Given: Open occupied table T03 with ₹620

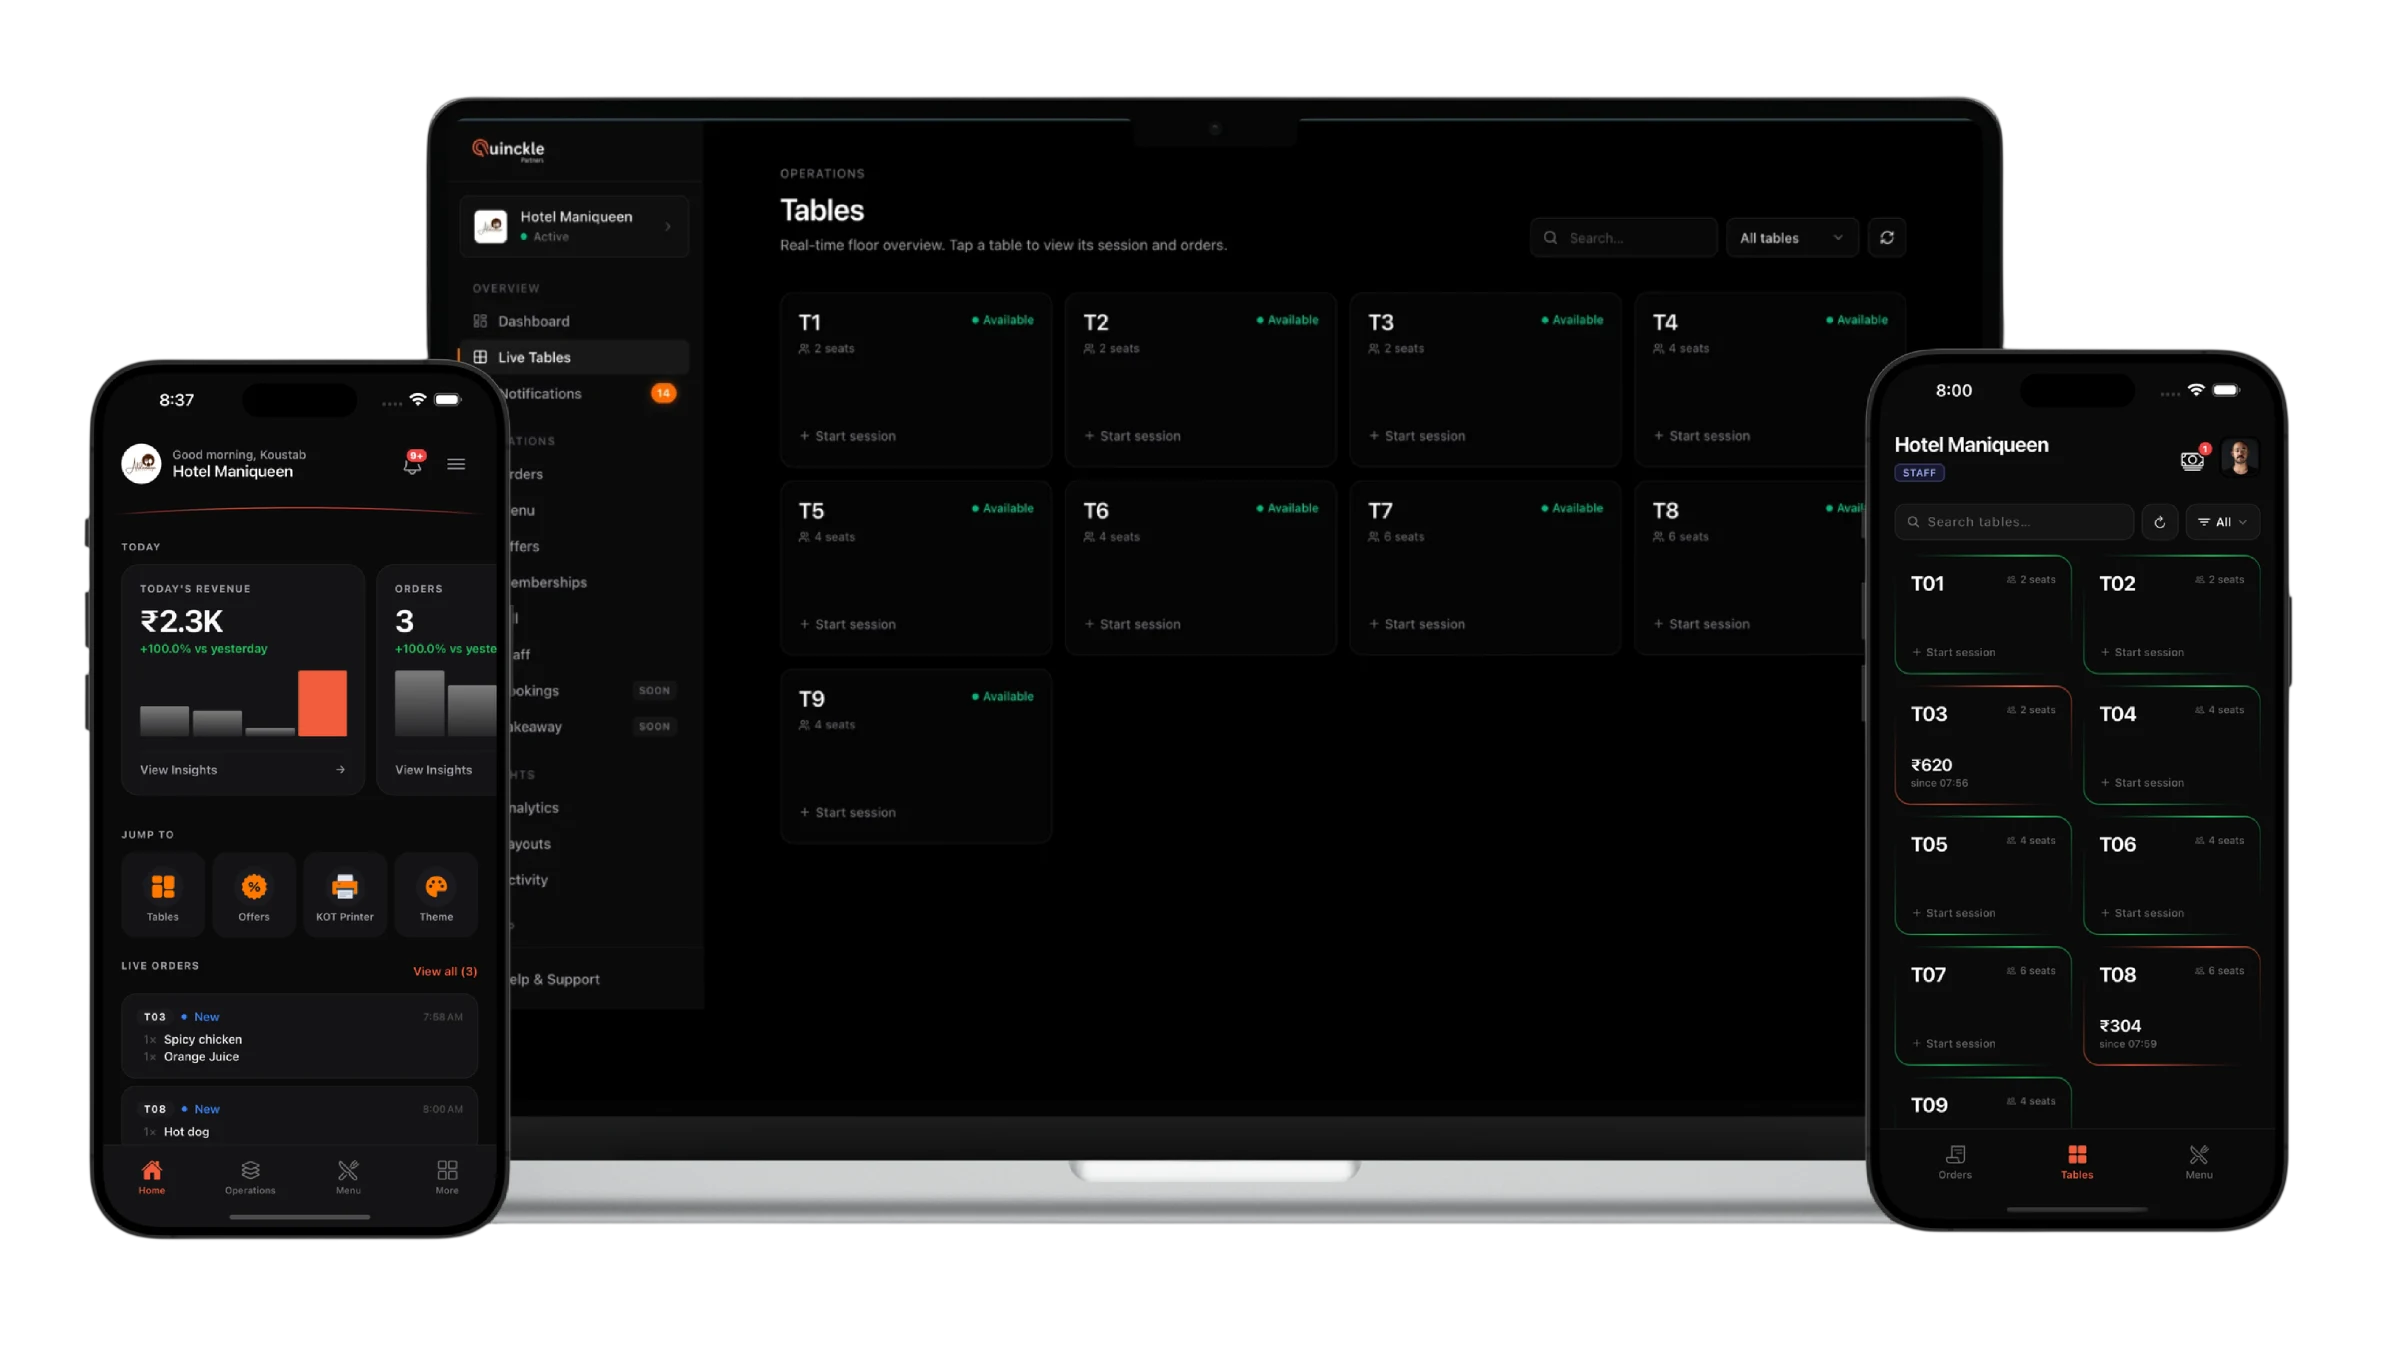Looking at the screenshot, I should point(1983,746).
